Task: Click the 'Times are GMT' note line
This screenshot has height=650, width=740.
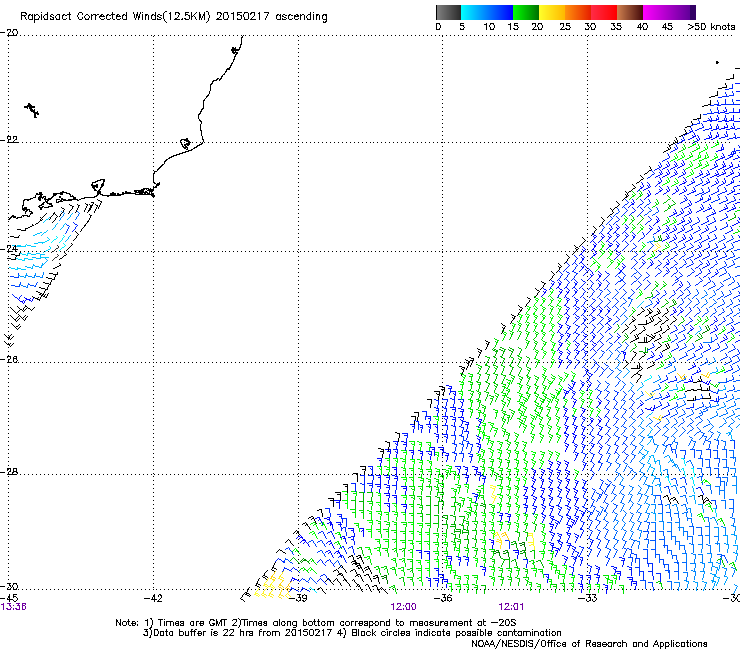Action: (316, 623)
